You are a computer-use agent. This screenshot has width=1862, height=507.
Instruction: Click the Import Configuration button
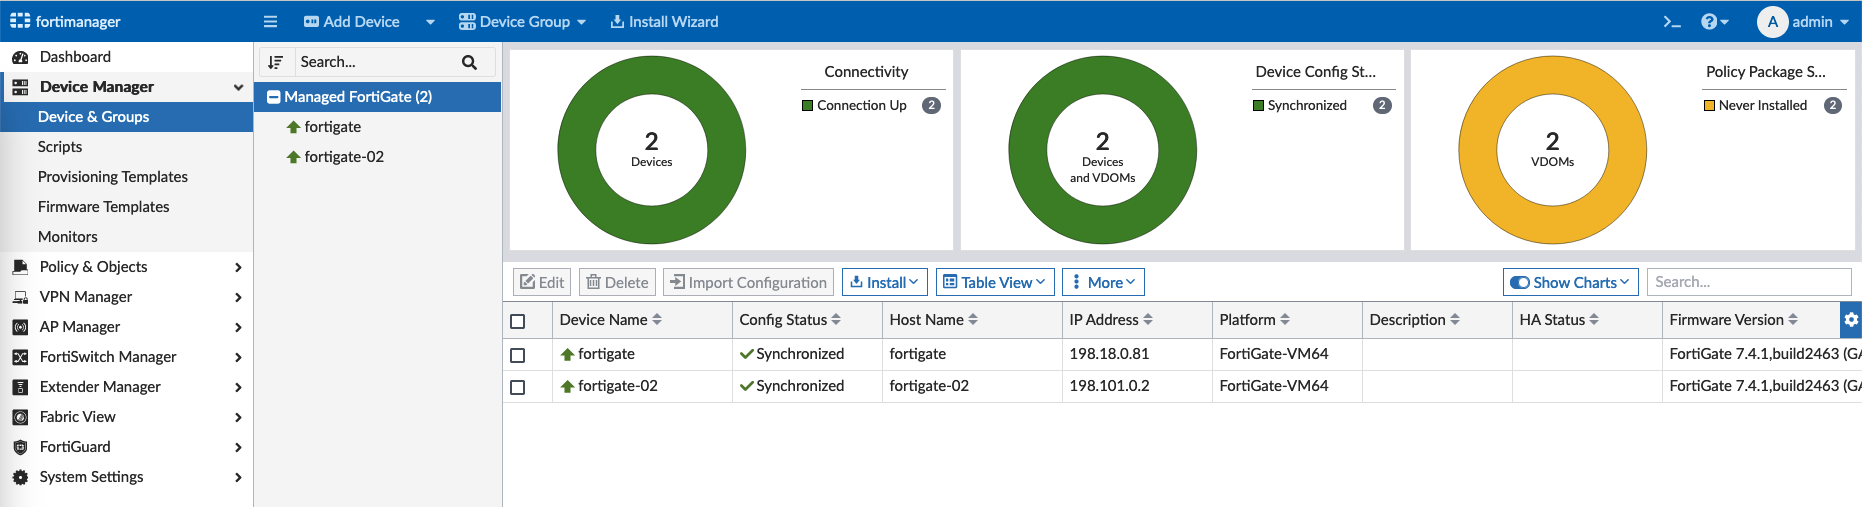click(748, 283)
